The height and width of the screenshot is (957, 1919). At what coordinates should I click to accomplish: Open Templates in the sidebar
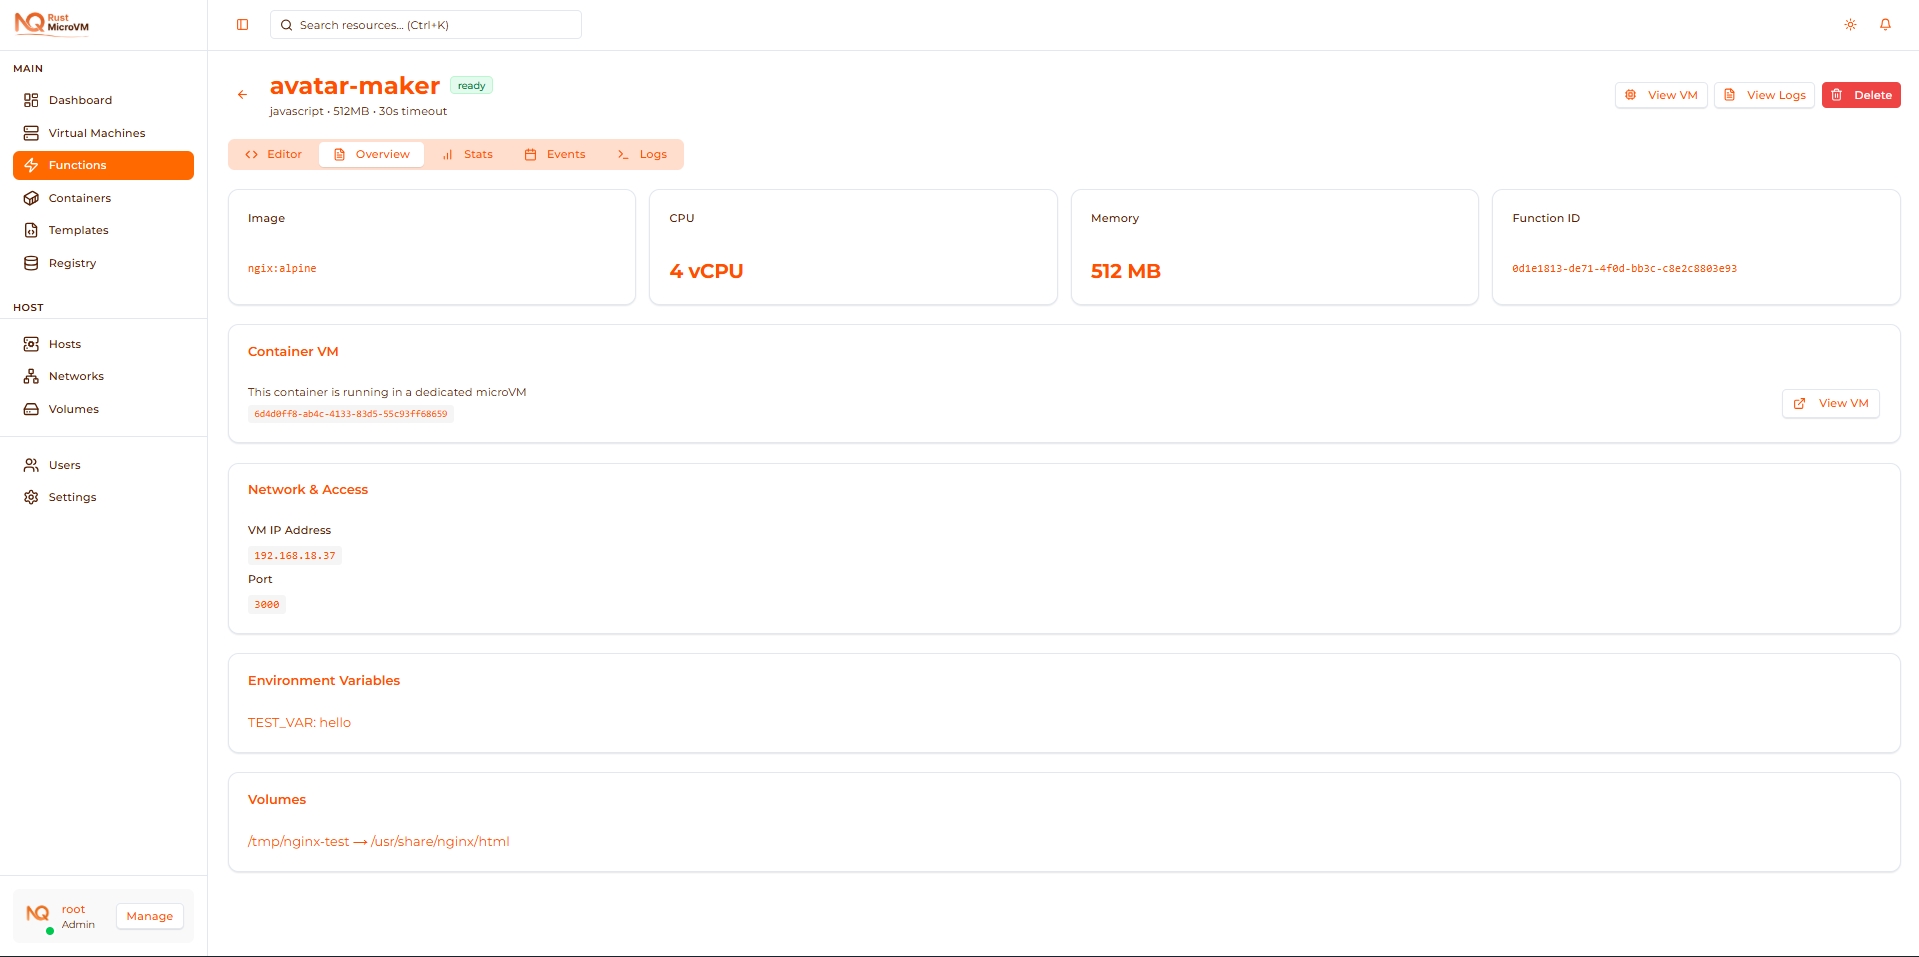[79, 230]
